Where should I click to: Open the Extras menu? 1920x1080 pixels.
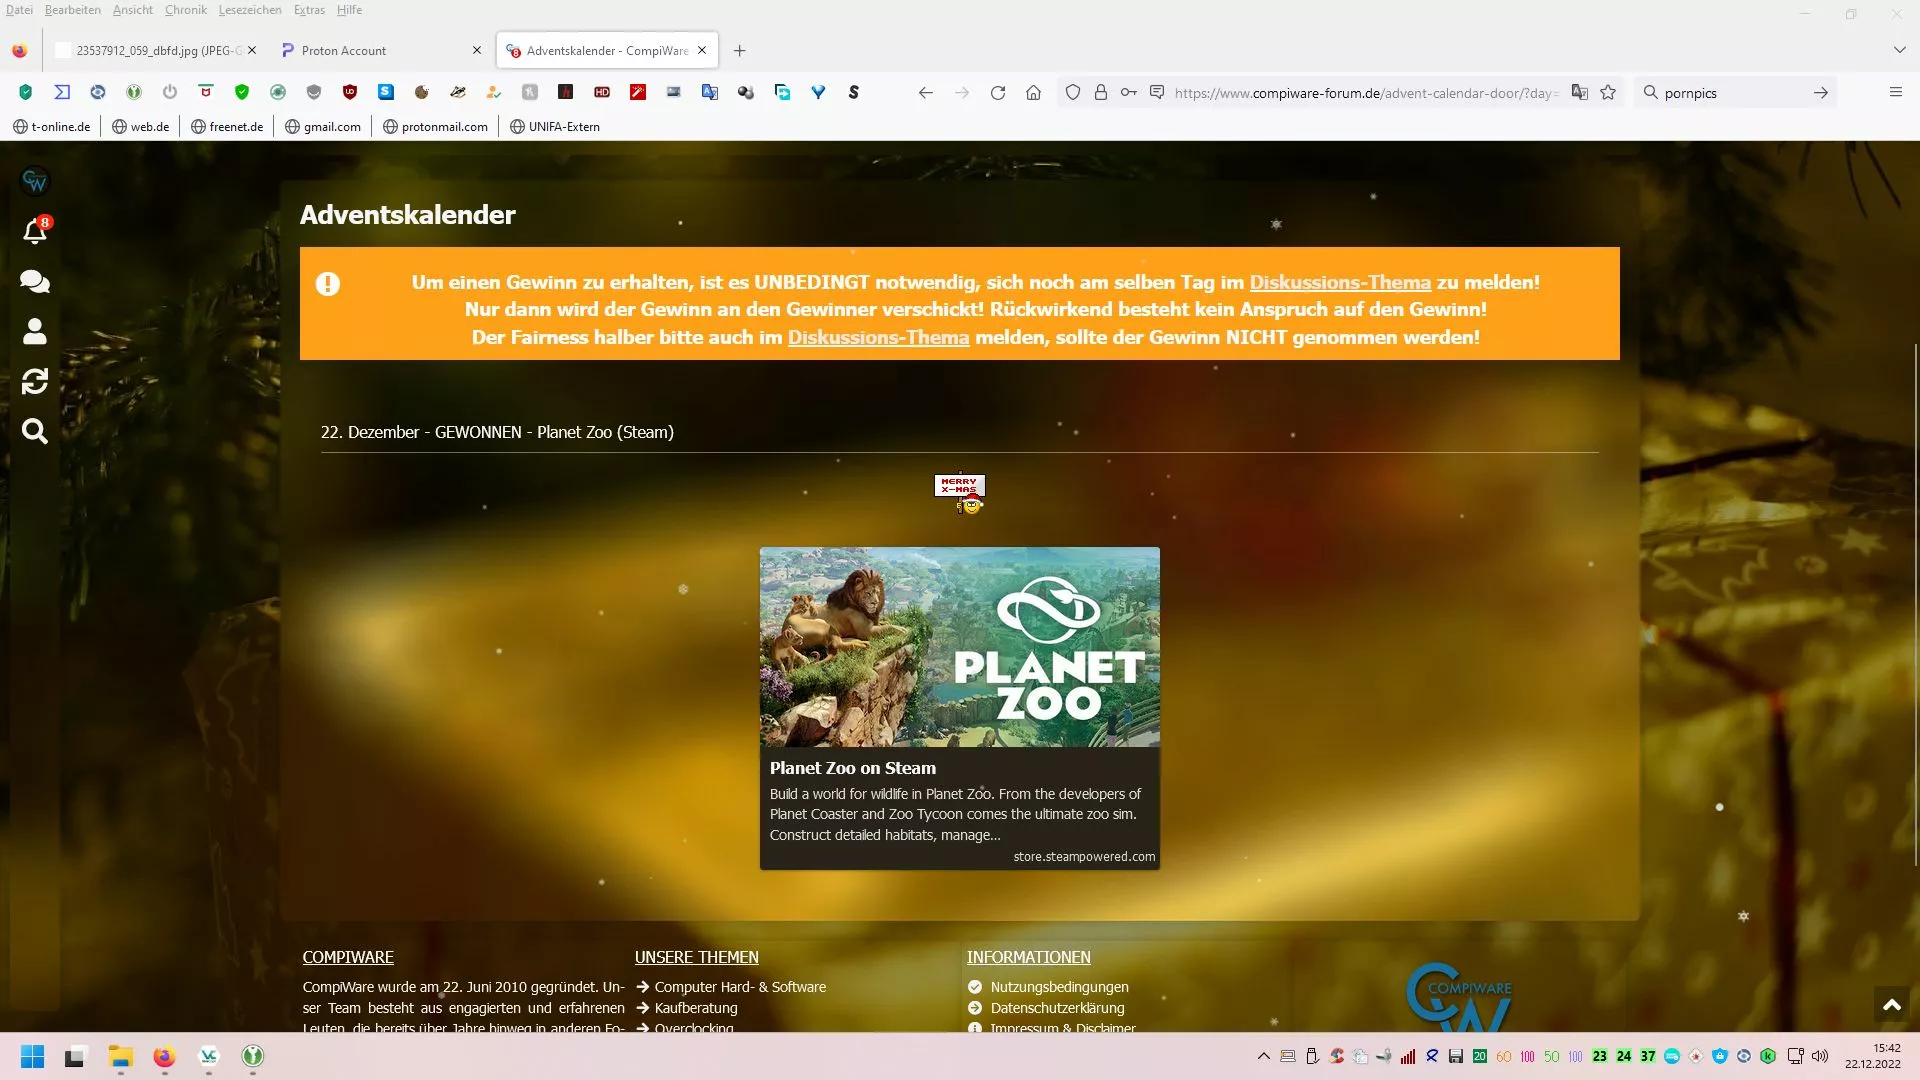click(309, 10)
